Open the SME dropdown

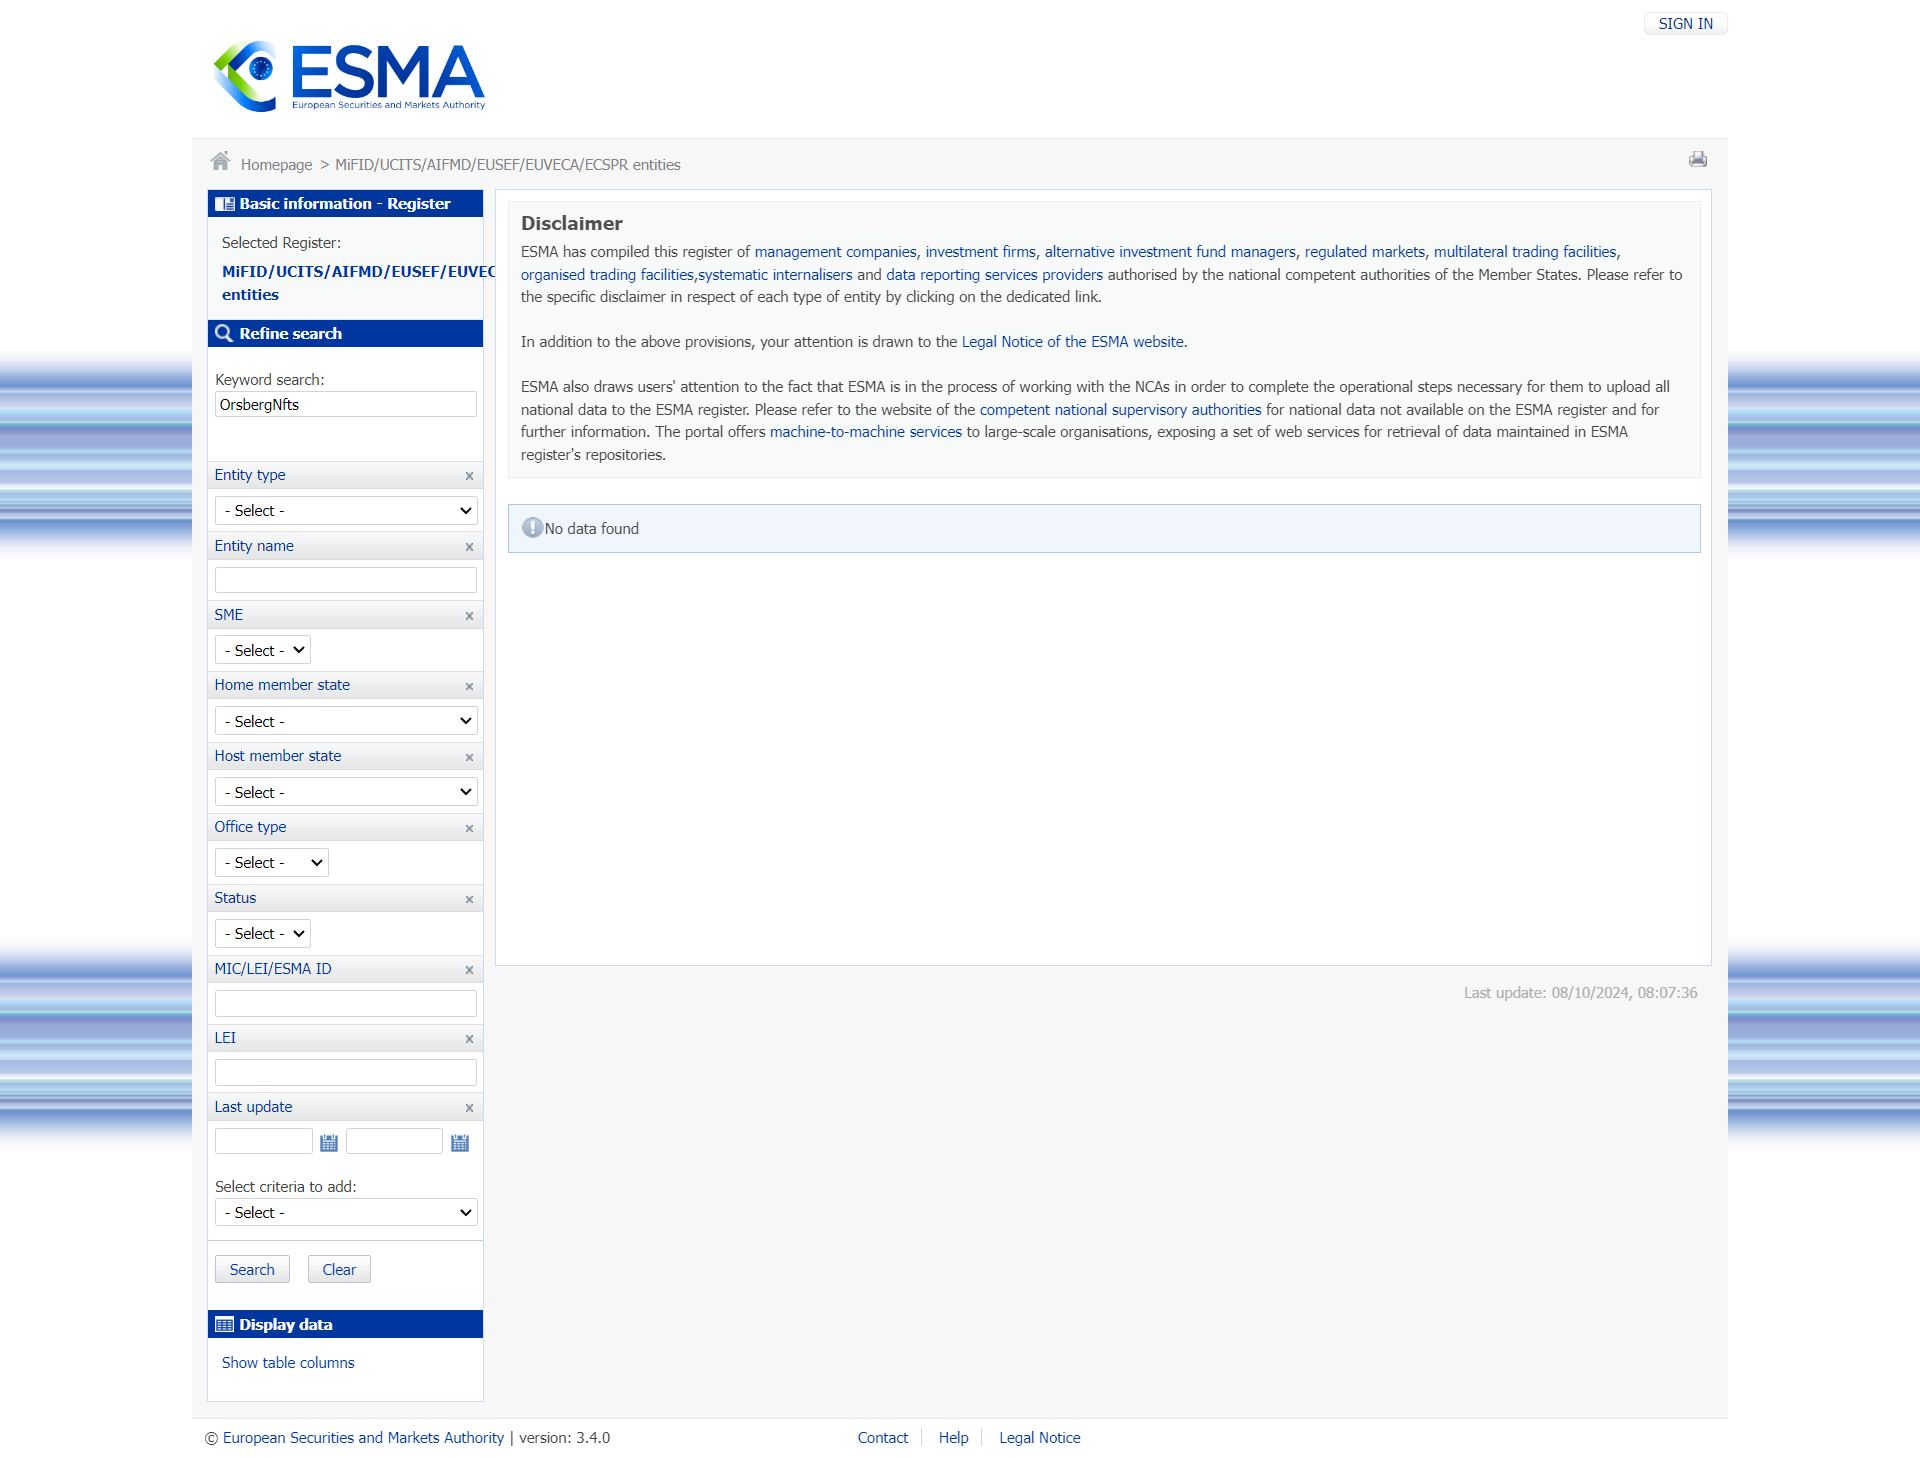click(263, 650)
